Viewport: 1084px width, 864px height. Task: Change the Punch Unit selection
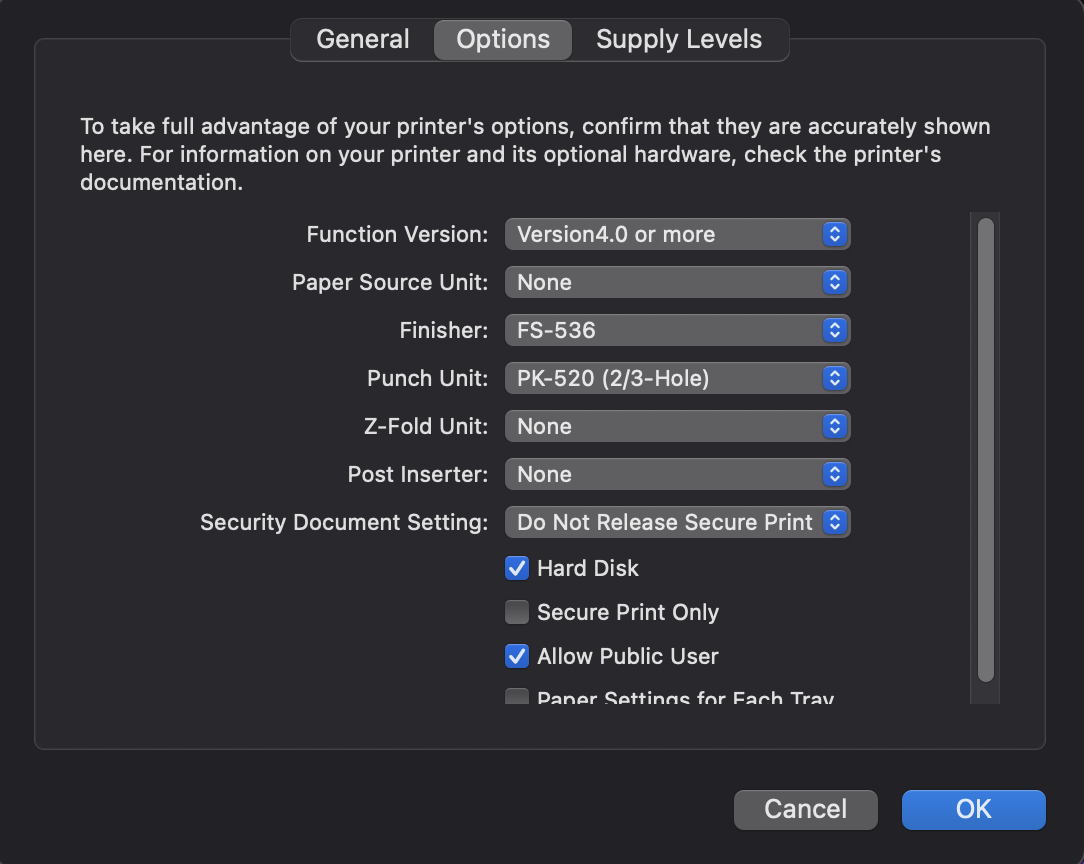pyautogui.click(x=676, y=379)
